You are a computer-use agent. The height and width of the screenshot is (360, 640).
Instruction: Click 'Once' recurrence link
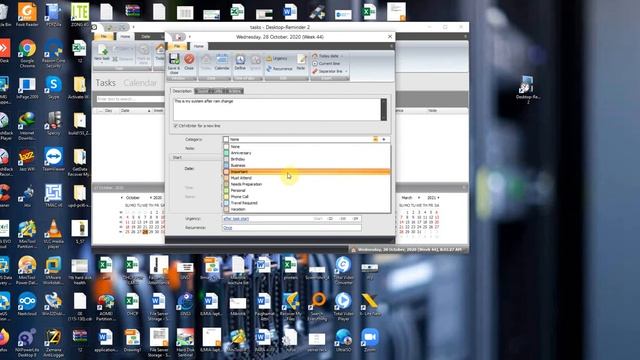click(x=228, y=228)
